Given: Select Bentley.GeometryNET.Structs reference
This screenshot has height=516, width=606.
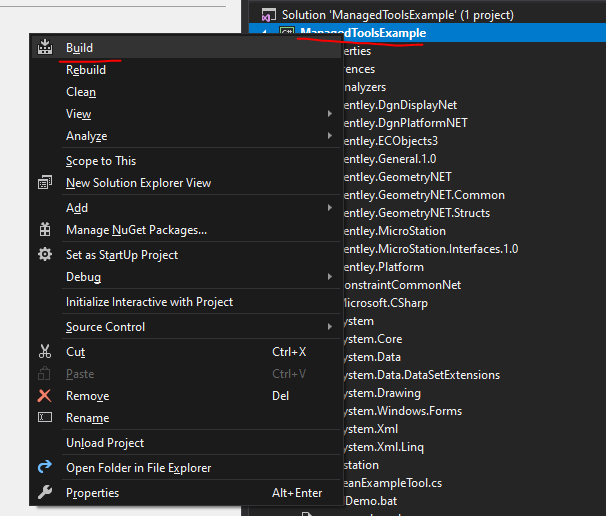Looking at the screenshot, I should [417, 213].
